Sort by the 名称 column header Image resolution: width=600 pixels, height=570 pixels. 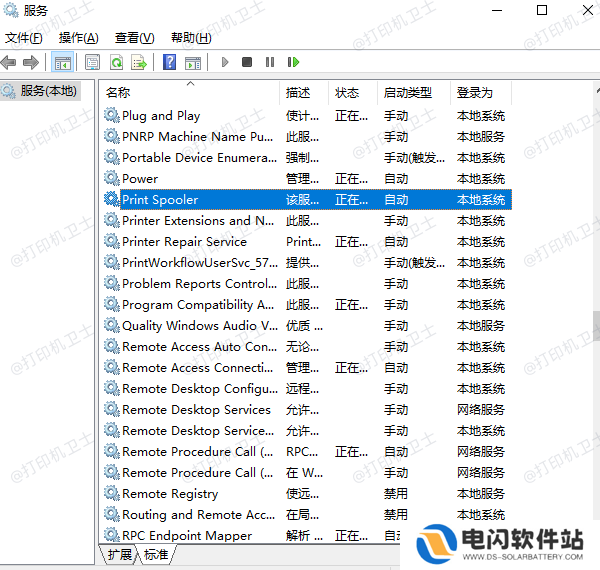[190, 93]
